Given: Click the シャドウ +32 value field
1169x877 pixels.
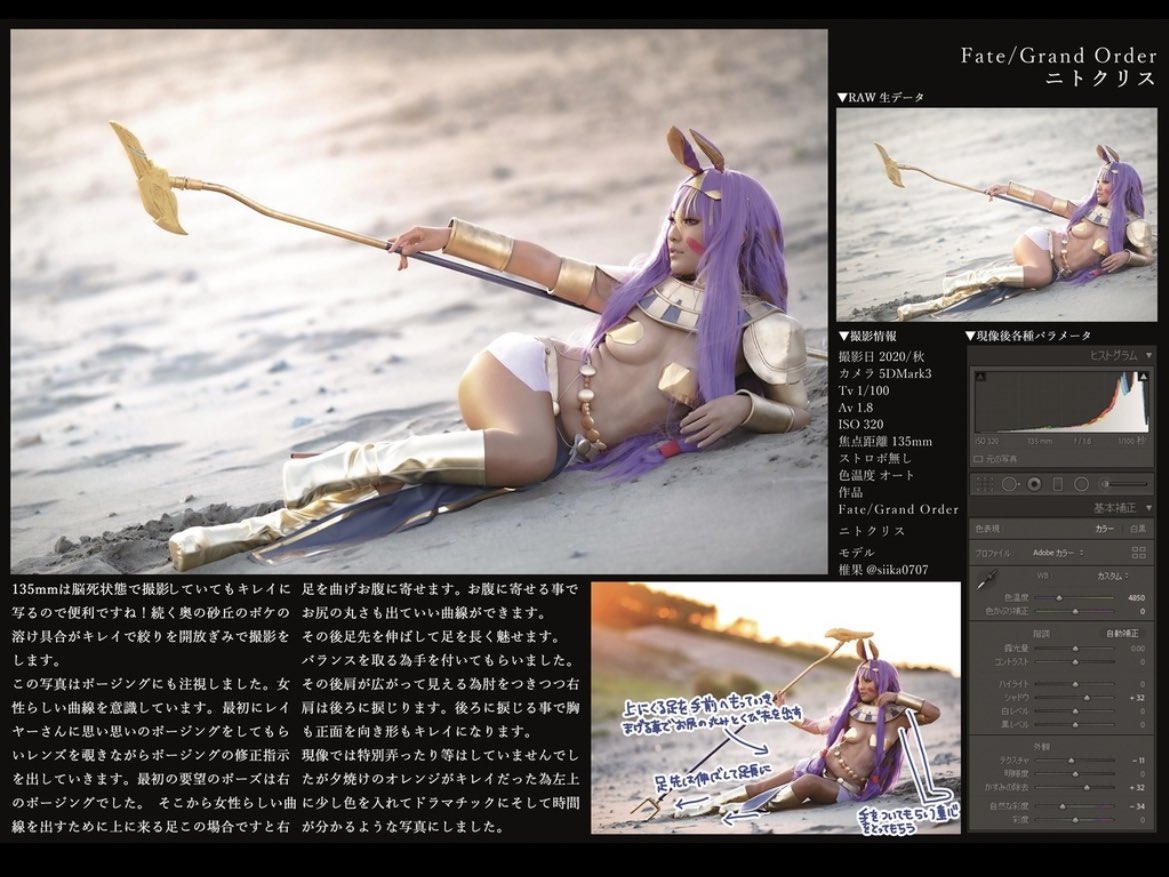Looking at the screenshot, I should tap(1137, 697).
